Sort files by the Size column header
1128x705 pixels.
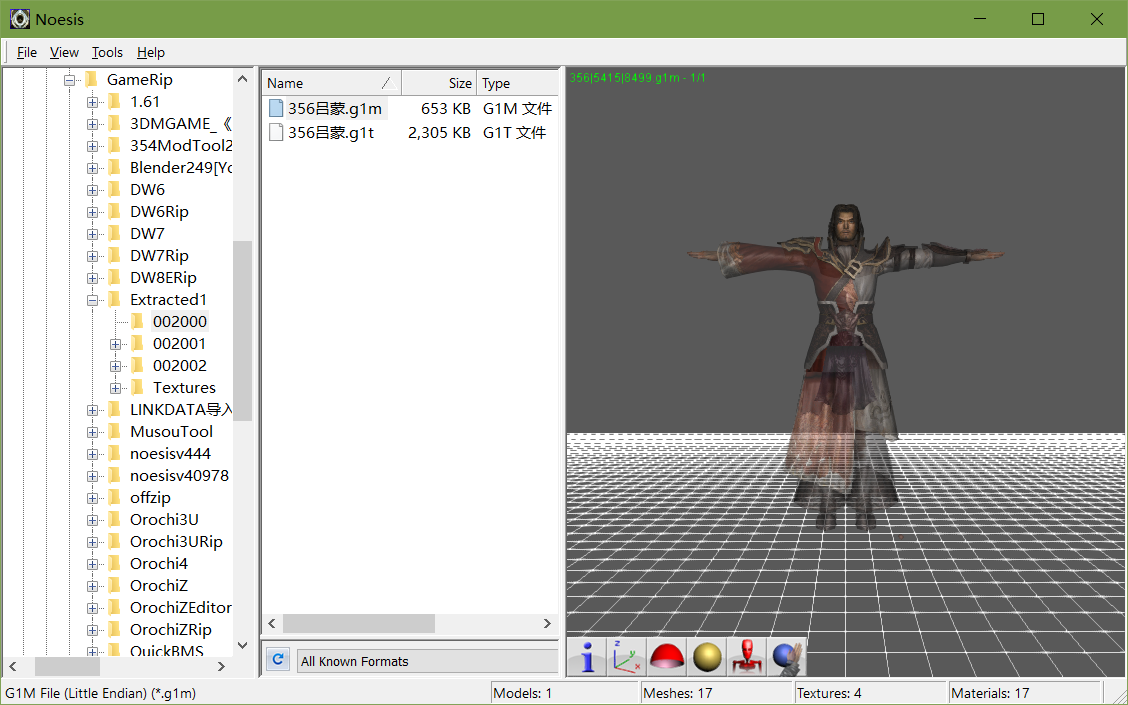click(439, 83)
